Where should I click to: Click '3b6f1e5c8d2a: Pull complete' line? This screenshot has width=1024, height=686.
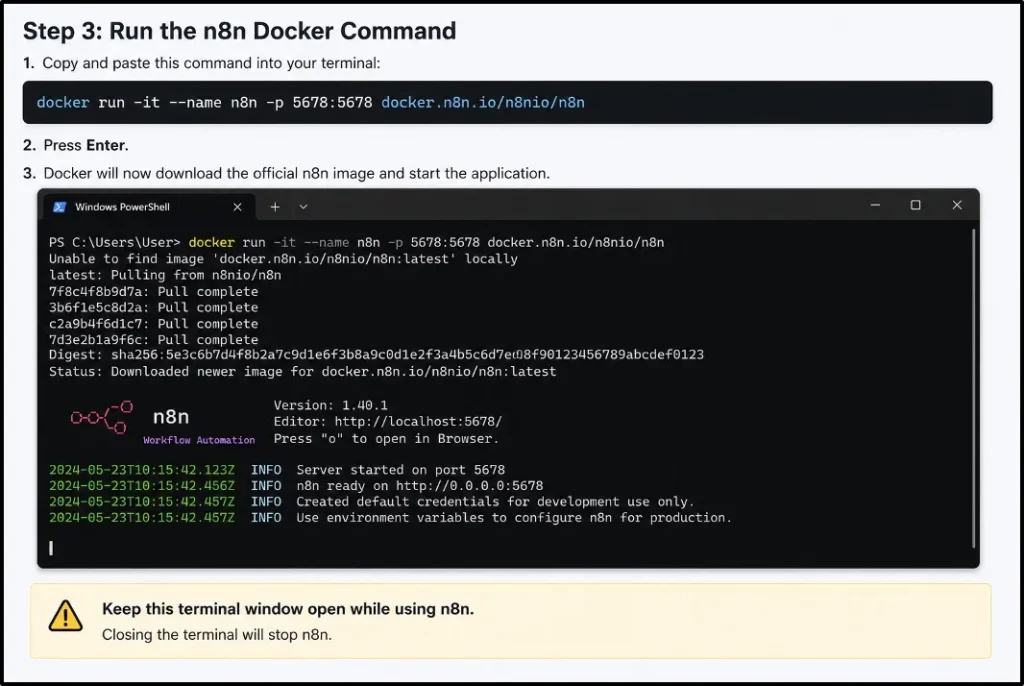coord(153,307)
